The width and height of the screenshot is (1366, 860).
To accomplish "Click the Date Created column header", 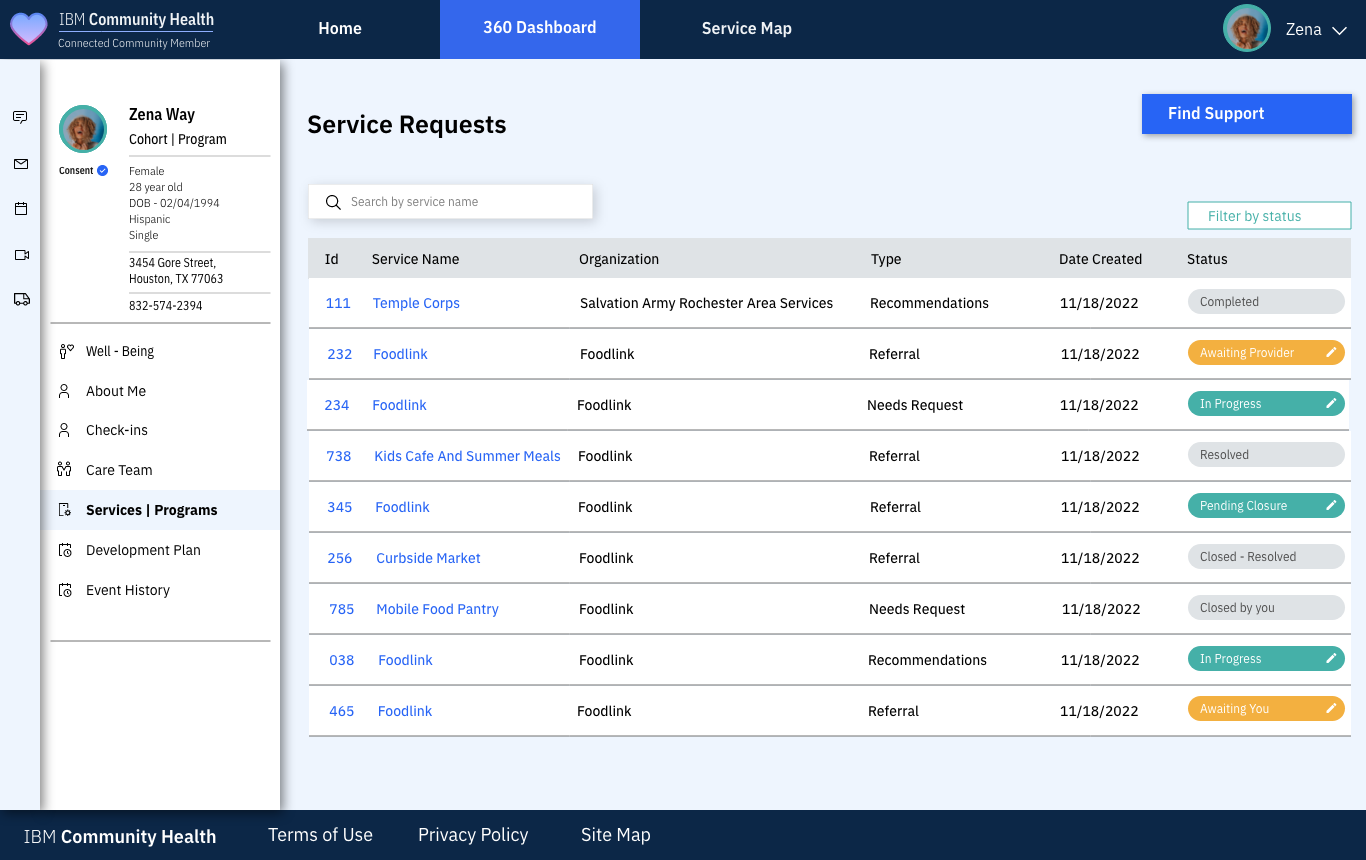I will [1100, 259].
